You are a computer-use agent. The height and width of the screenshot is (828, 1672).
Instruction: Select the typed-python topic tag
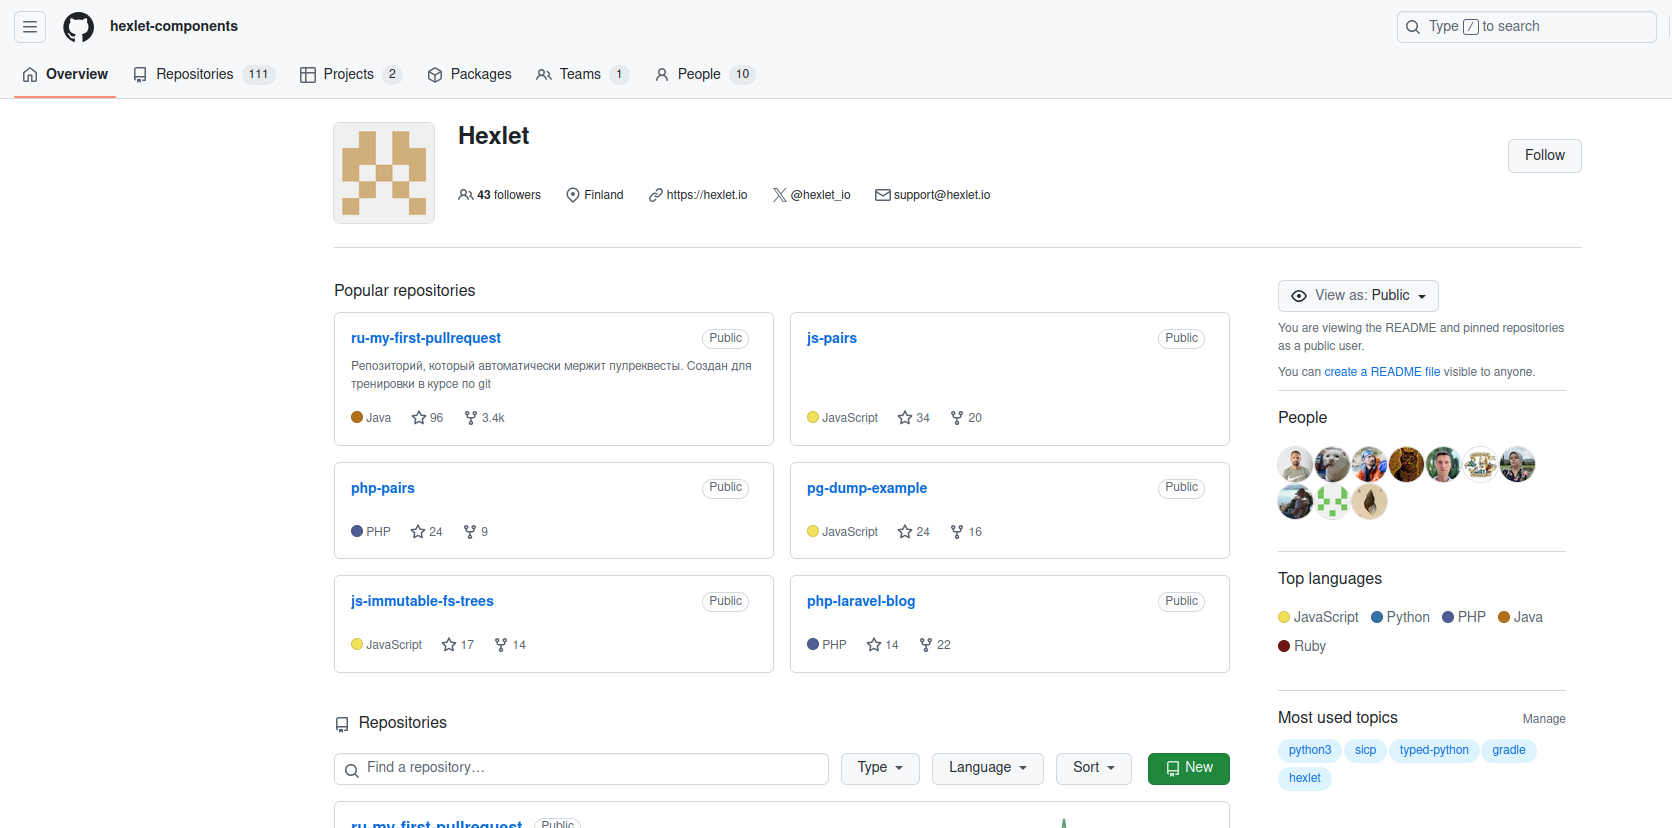point(1434,750)
